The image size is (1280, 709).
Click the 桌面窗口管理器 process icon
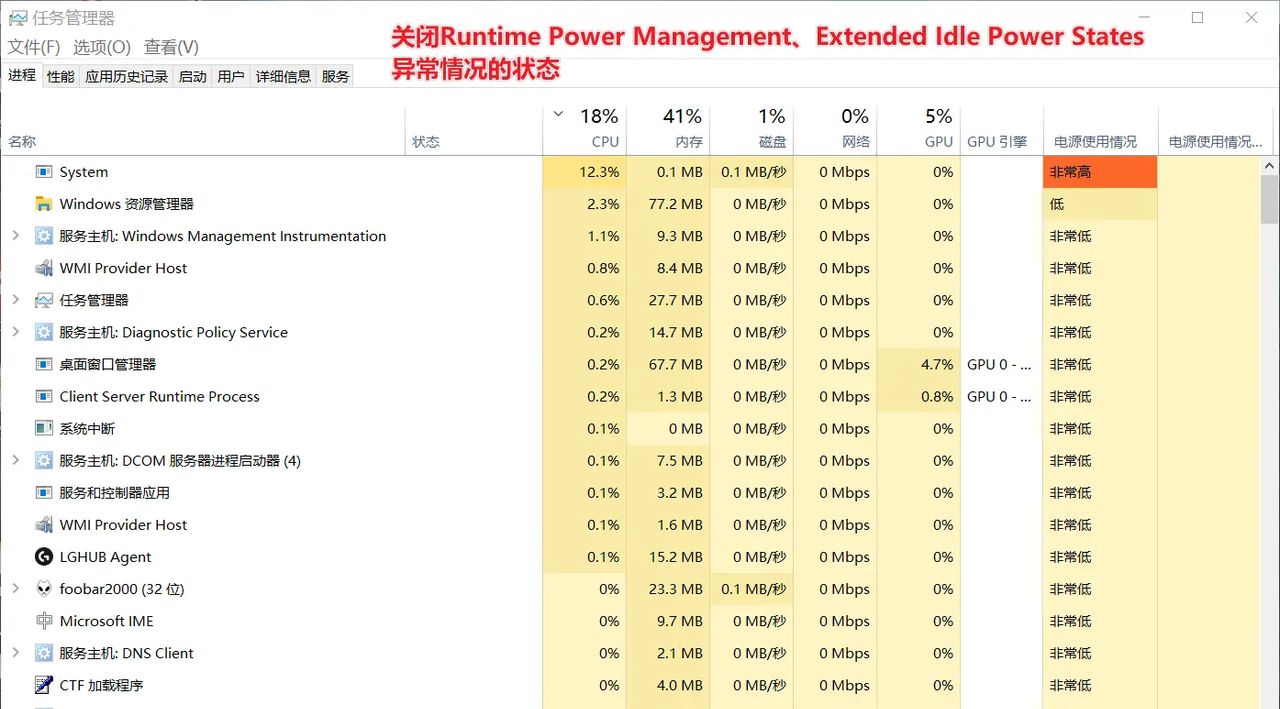[x=42, y=364]
